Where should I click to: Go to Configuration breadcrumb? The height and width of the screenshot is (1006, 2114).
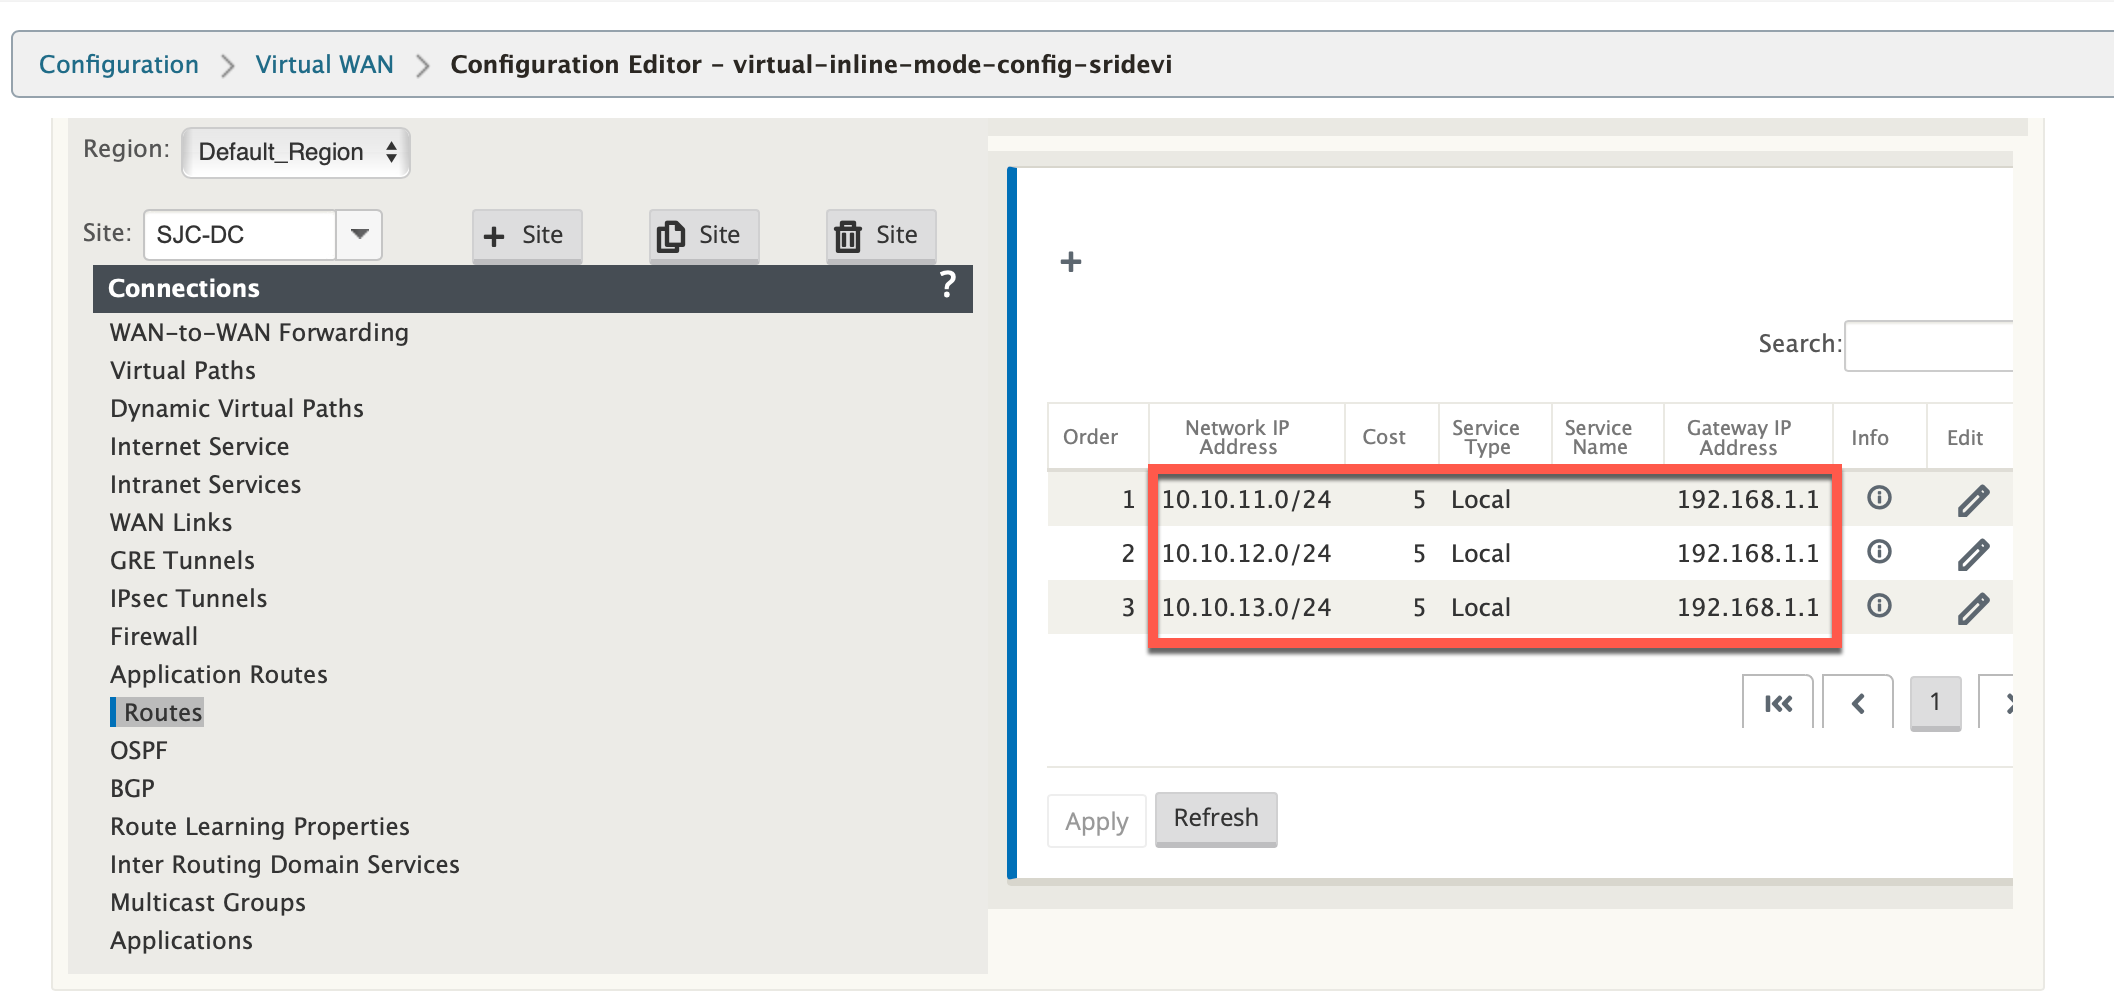click(x=119, y=65)
